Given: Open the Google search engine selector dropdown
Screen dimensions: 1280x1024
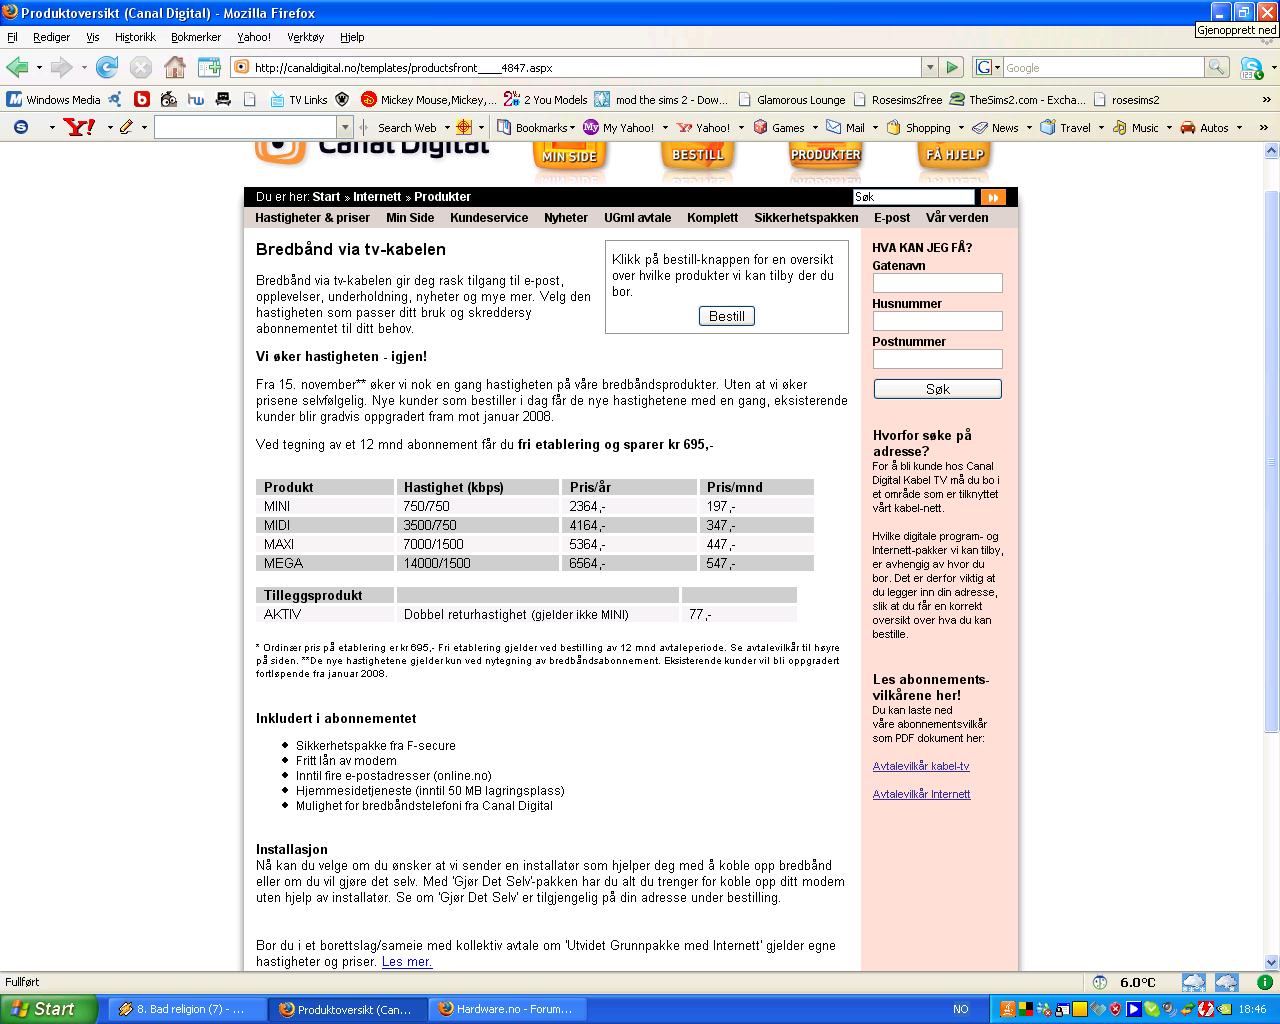Looking at the screenshot, I should click(997, 67).
